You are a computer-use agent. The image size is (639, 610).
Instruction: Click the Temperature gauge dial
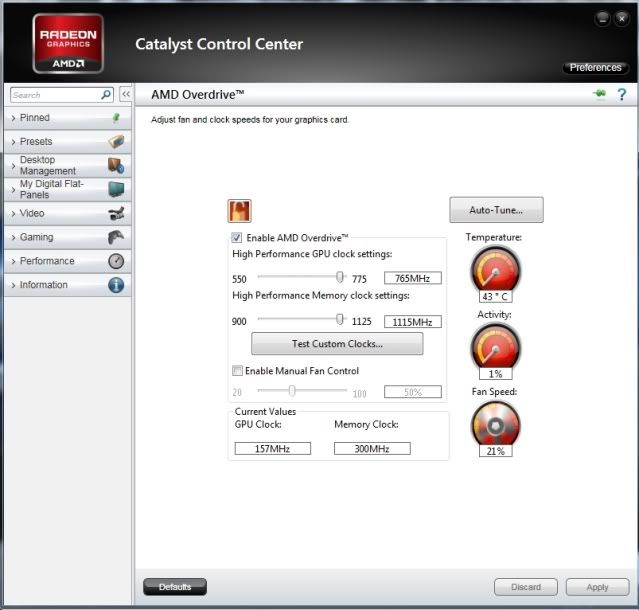496,269
